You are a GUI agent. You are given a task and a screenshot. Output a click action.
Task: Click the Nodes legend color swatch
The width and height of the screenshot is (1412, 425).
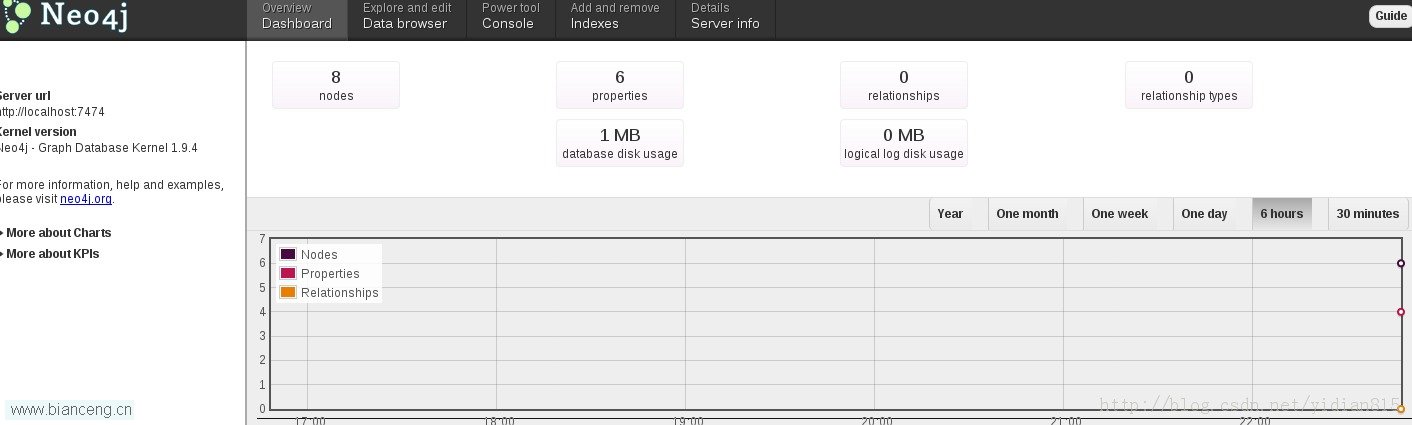tap(288, 254)
